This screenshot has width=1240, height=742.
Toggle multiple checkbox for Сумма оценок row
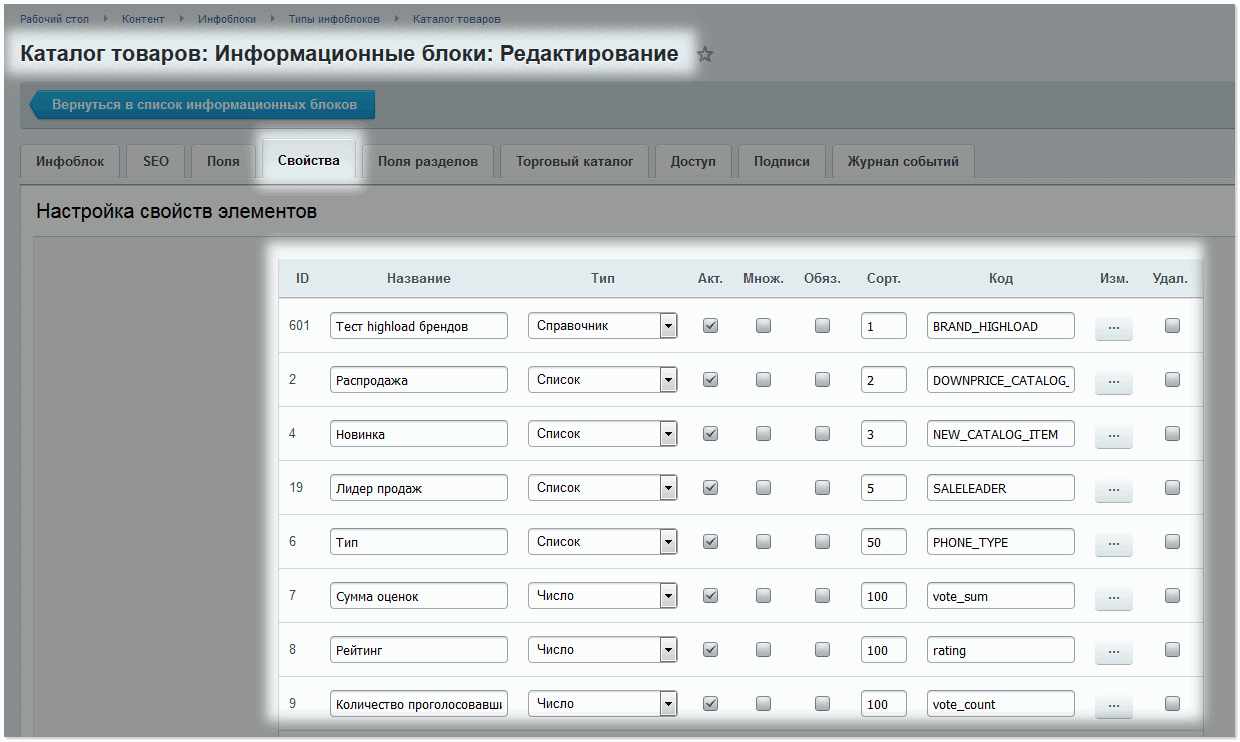763,595
